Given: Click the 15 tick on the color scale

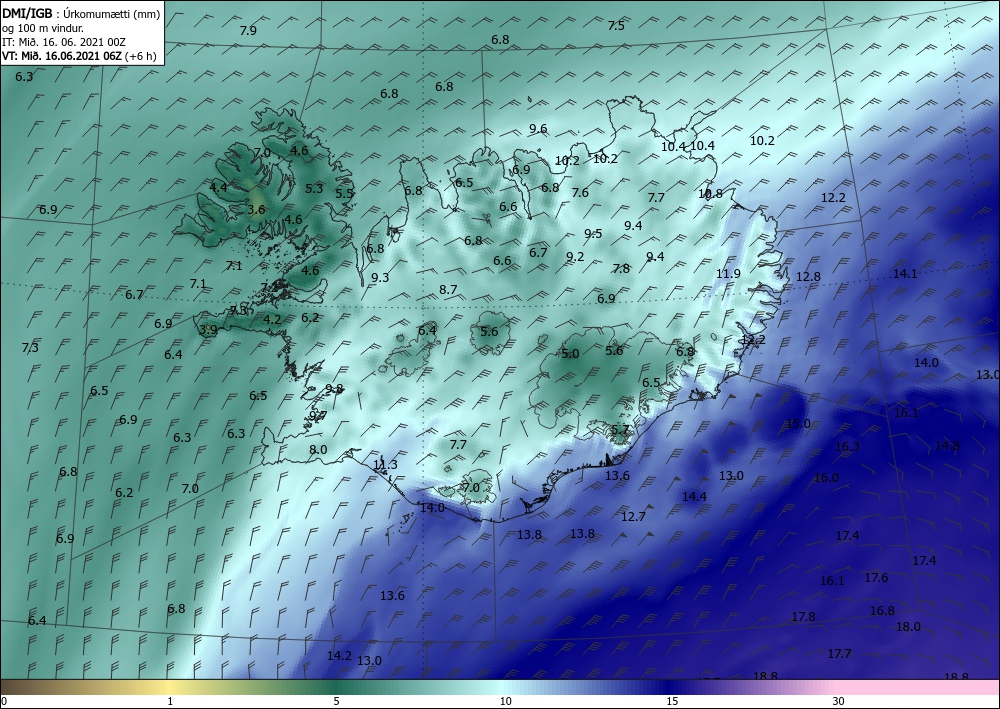Looking at the screenshot, I should [672, 702].
